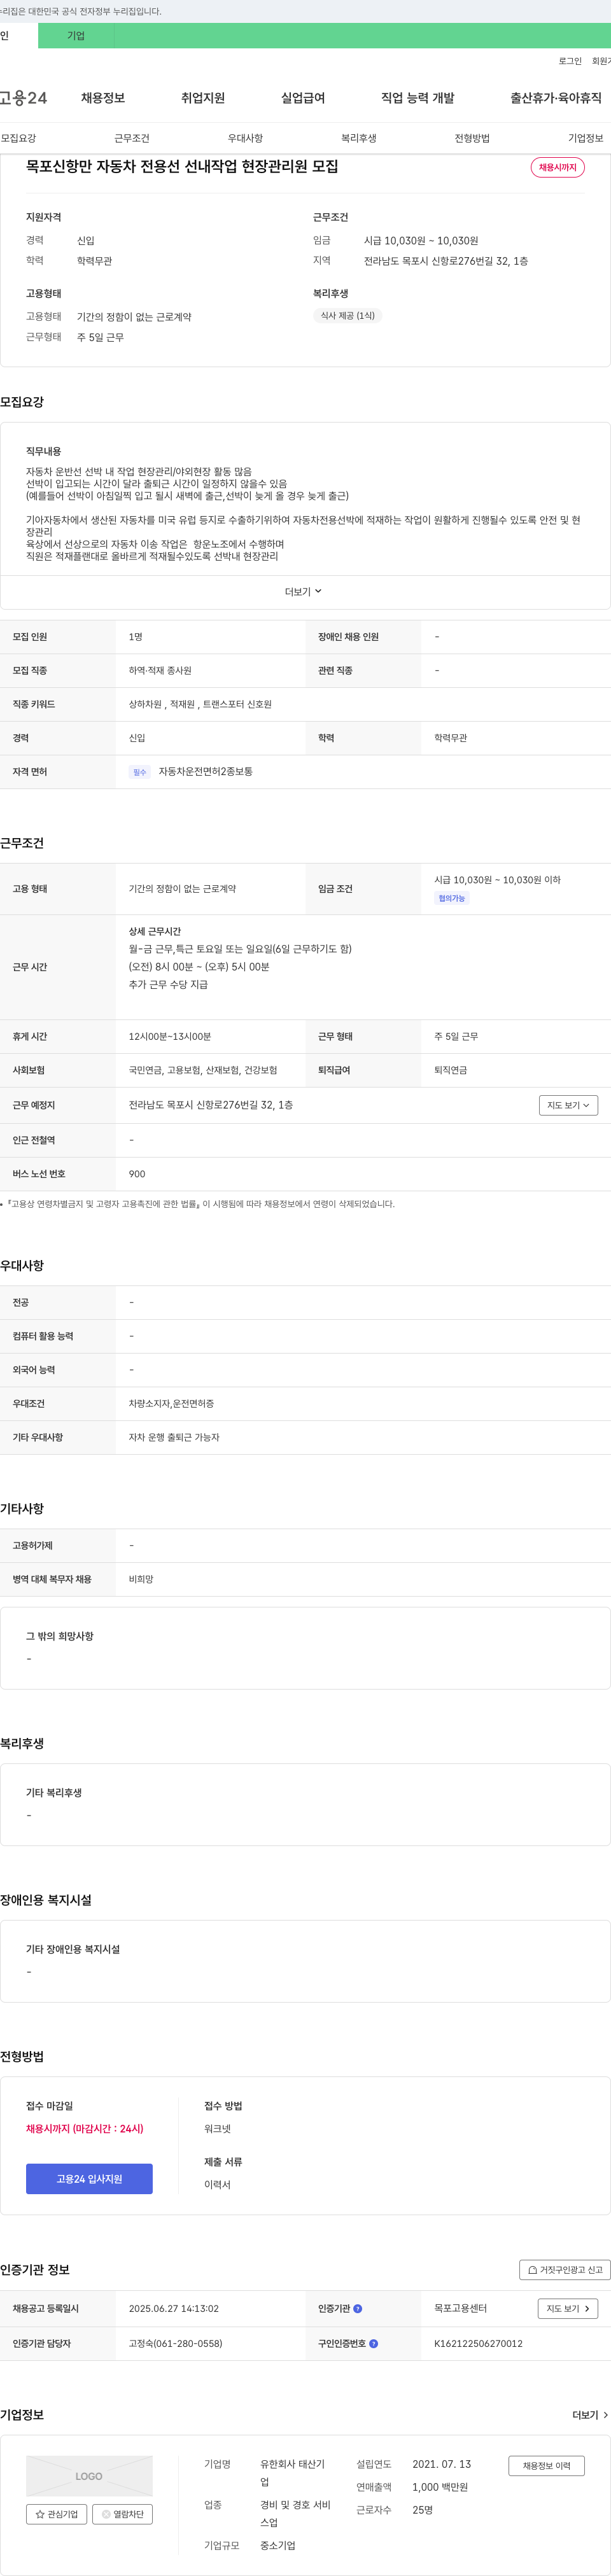Screen dimensions: 611x2576
Task: Jump to the 전형방법 section tab
Action: [x=472, y=138]
